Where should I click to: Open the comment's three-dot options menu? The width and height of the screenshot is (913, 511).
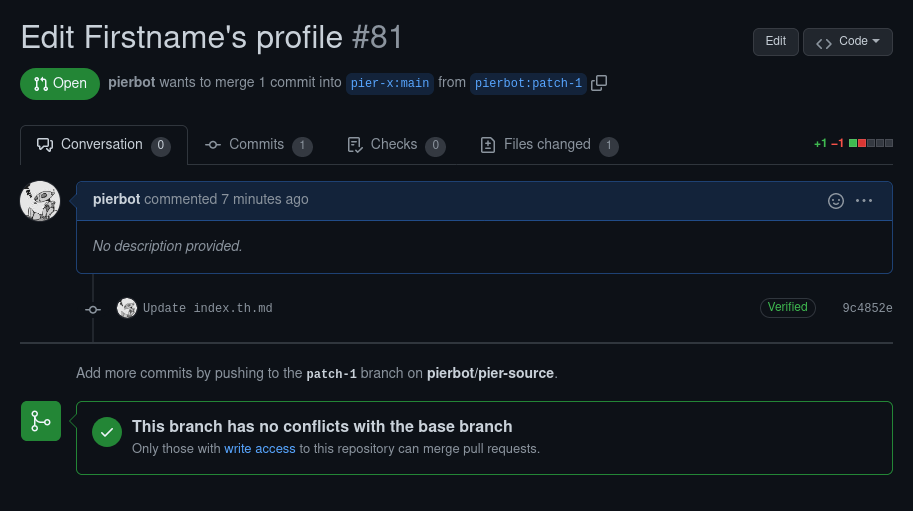pyautogui.click(x=864, y=201)
